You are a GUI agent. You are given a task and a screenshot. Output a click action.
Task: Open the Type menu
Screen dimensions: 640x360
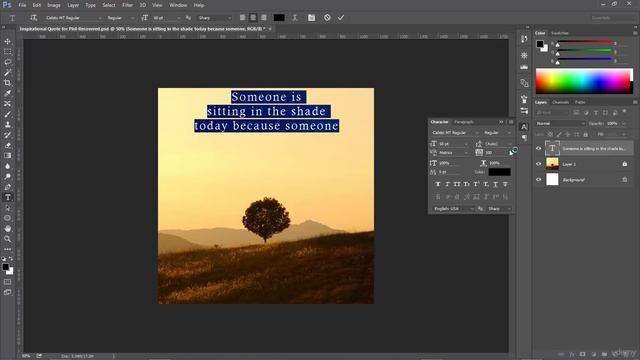[x=91, y=5]
